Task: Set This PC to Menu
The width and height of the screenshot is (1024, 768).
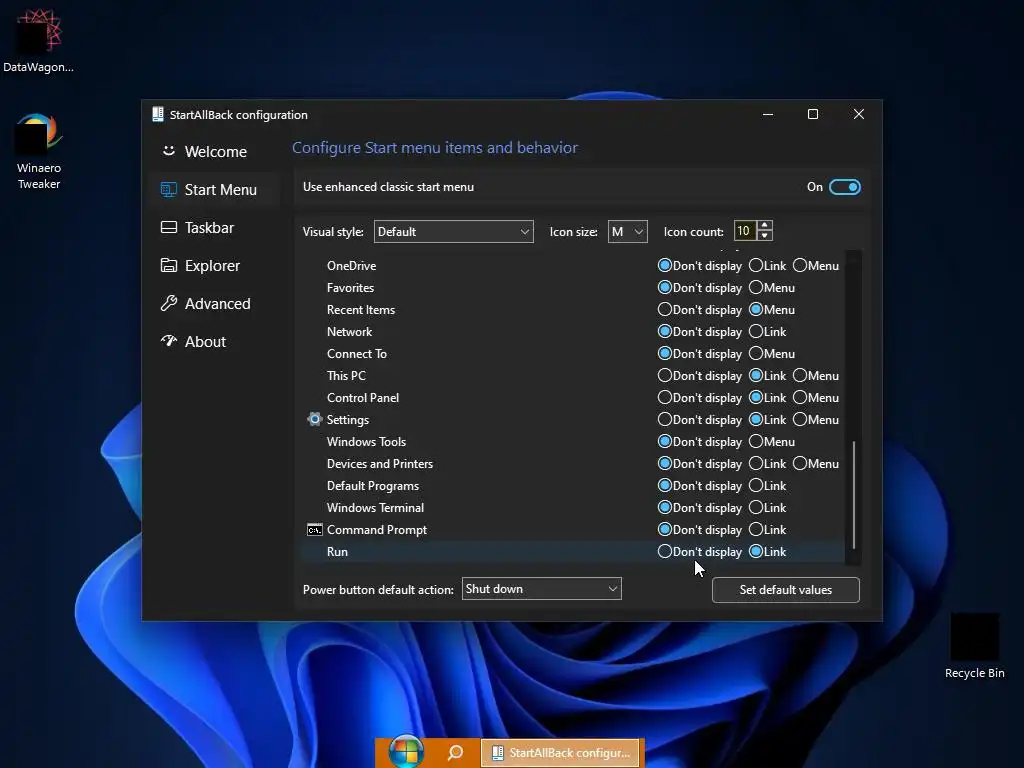Action: pos(816,376)
